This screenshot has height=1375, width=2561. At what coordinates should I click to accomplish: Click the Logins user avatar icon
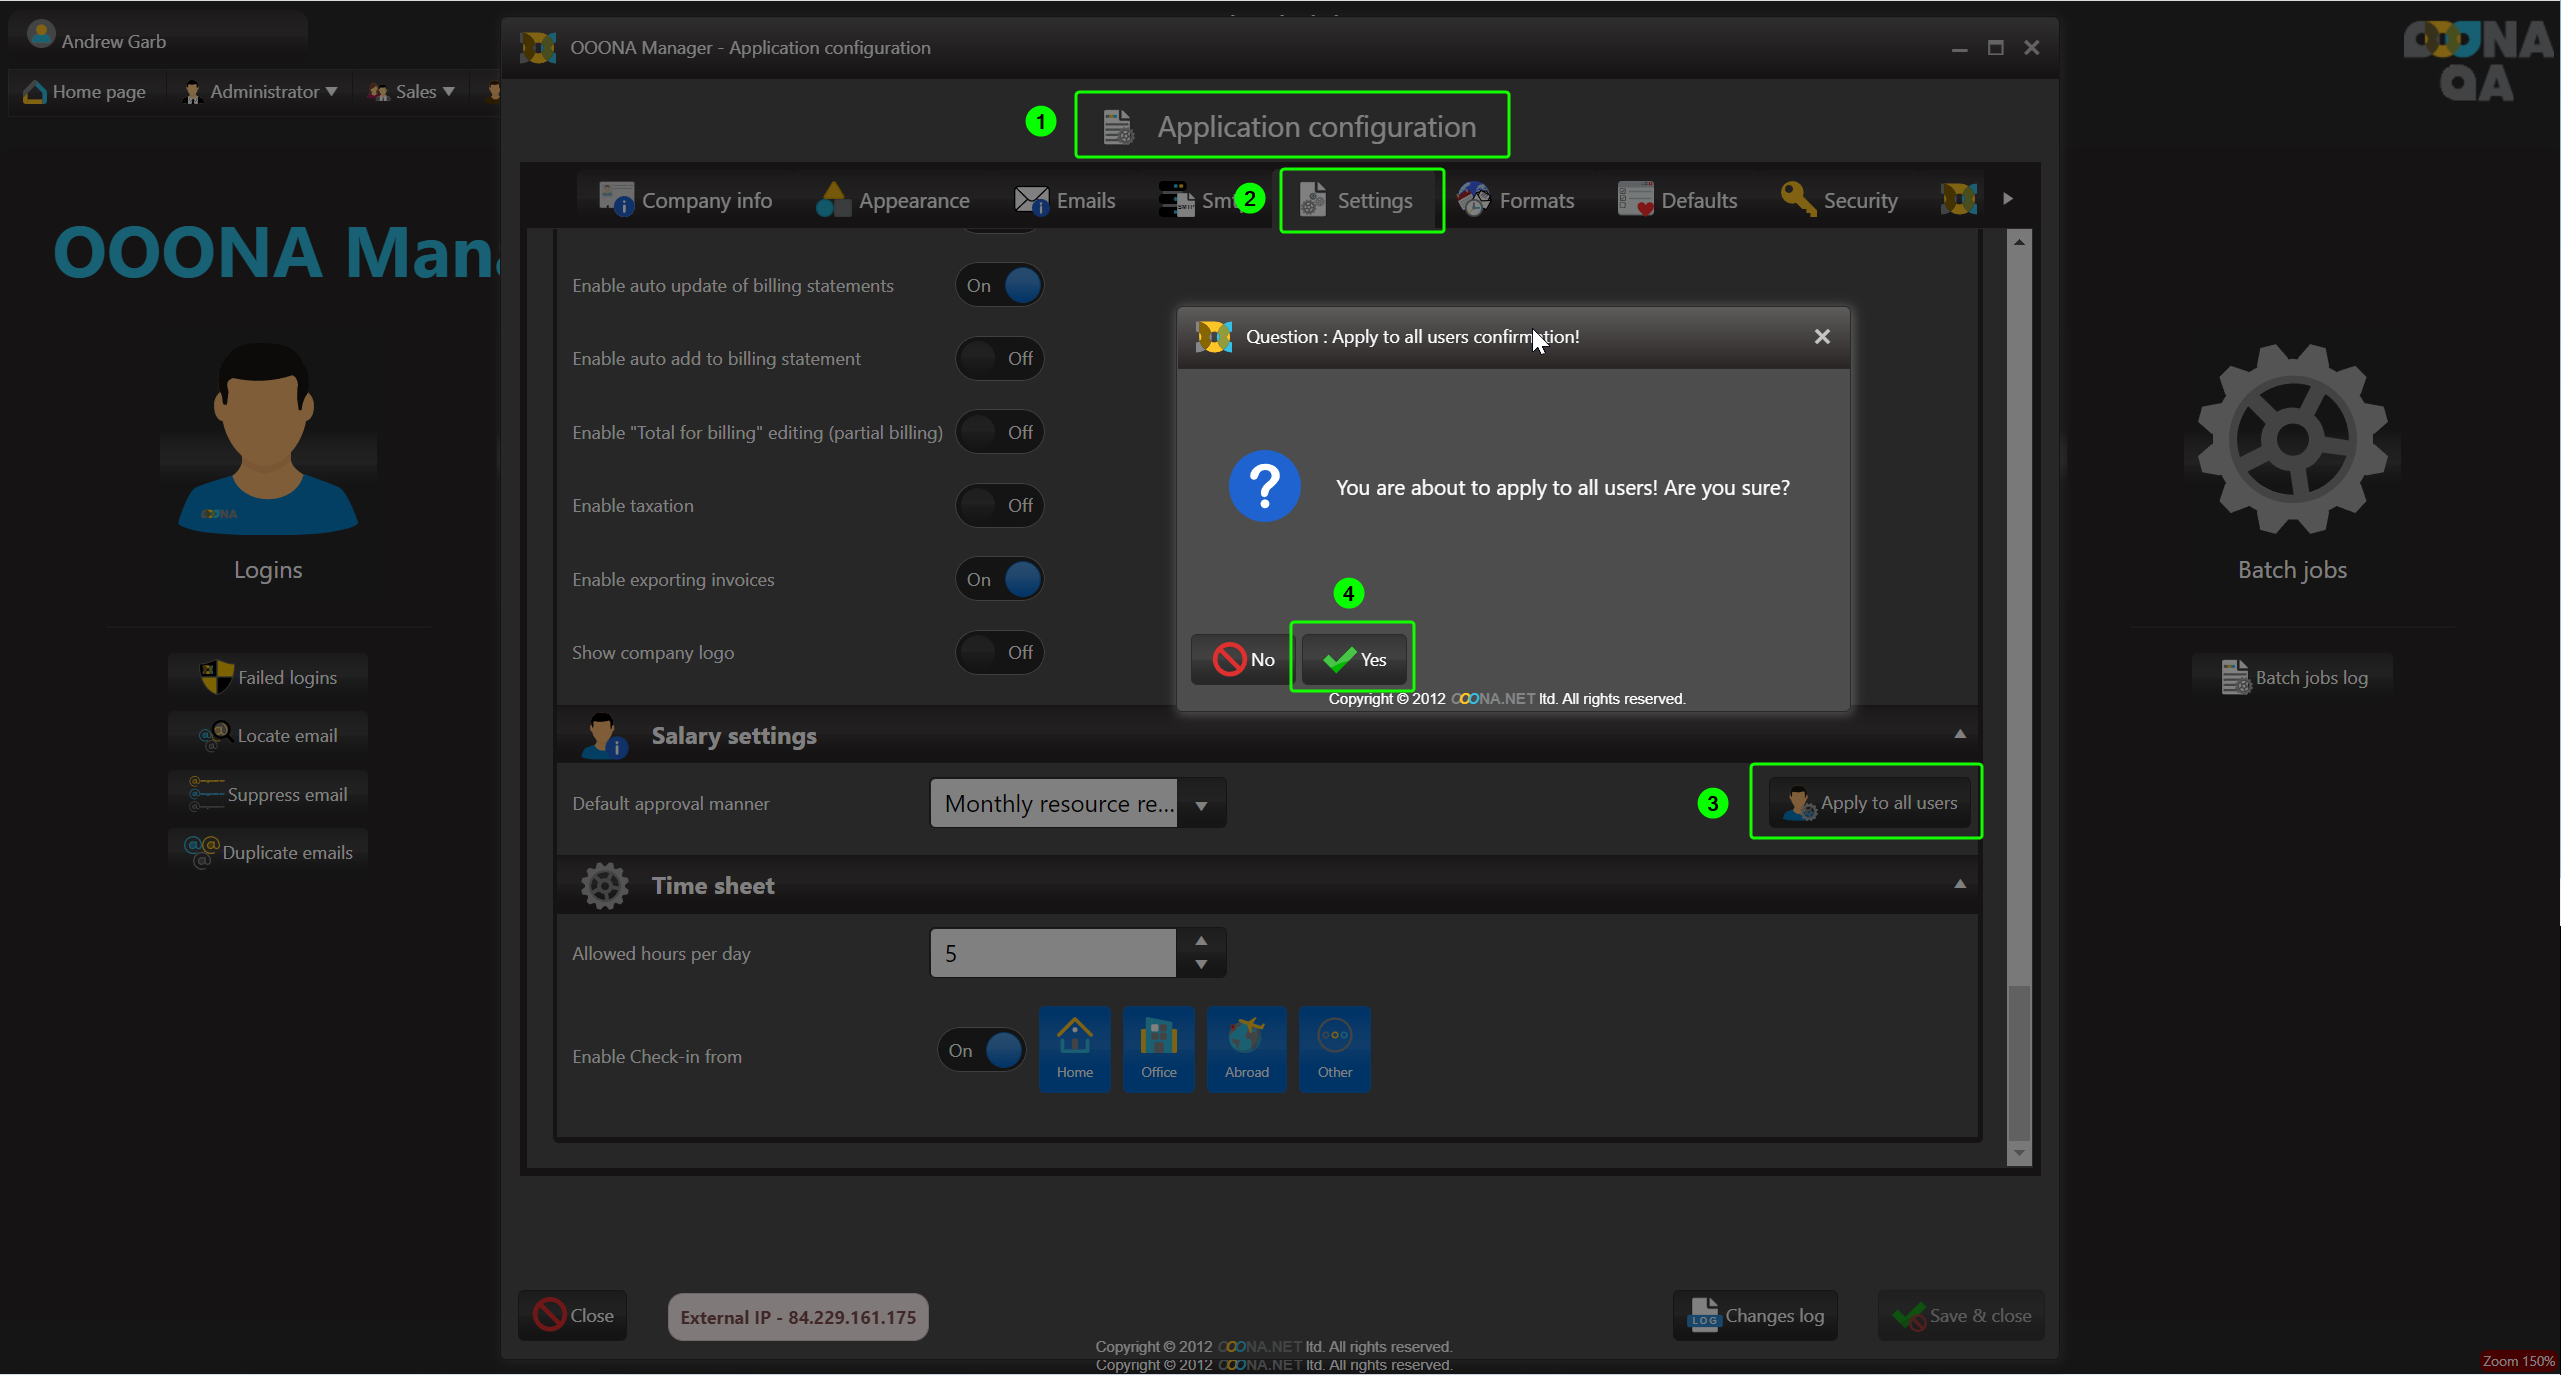point(267,440)
